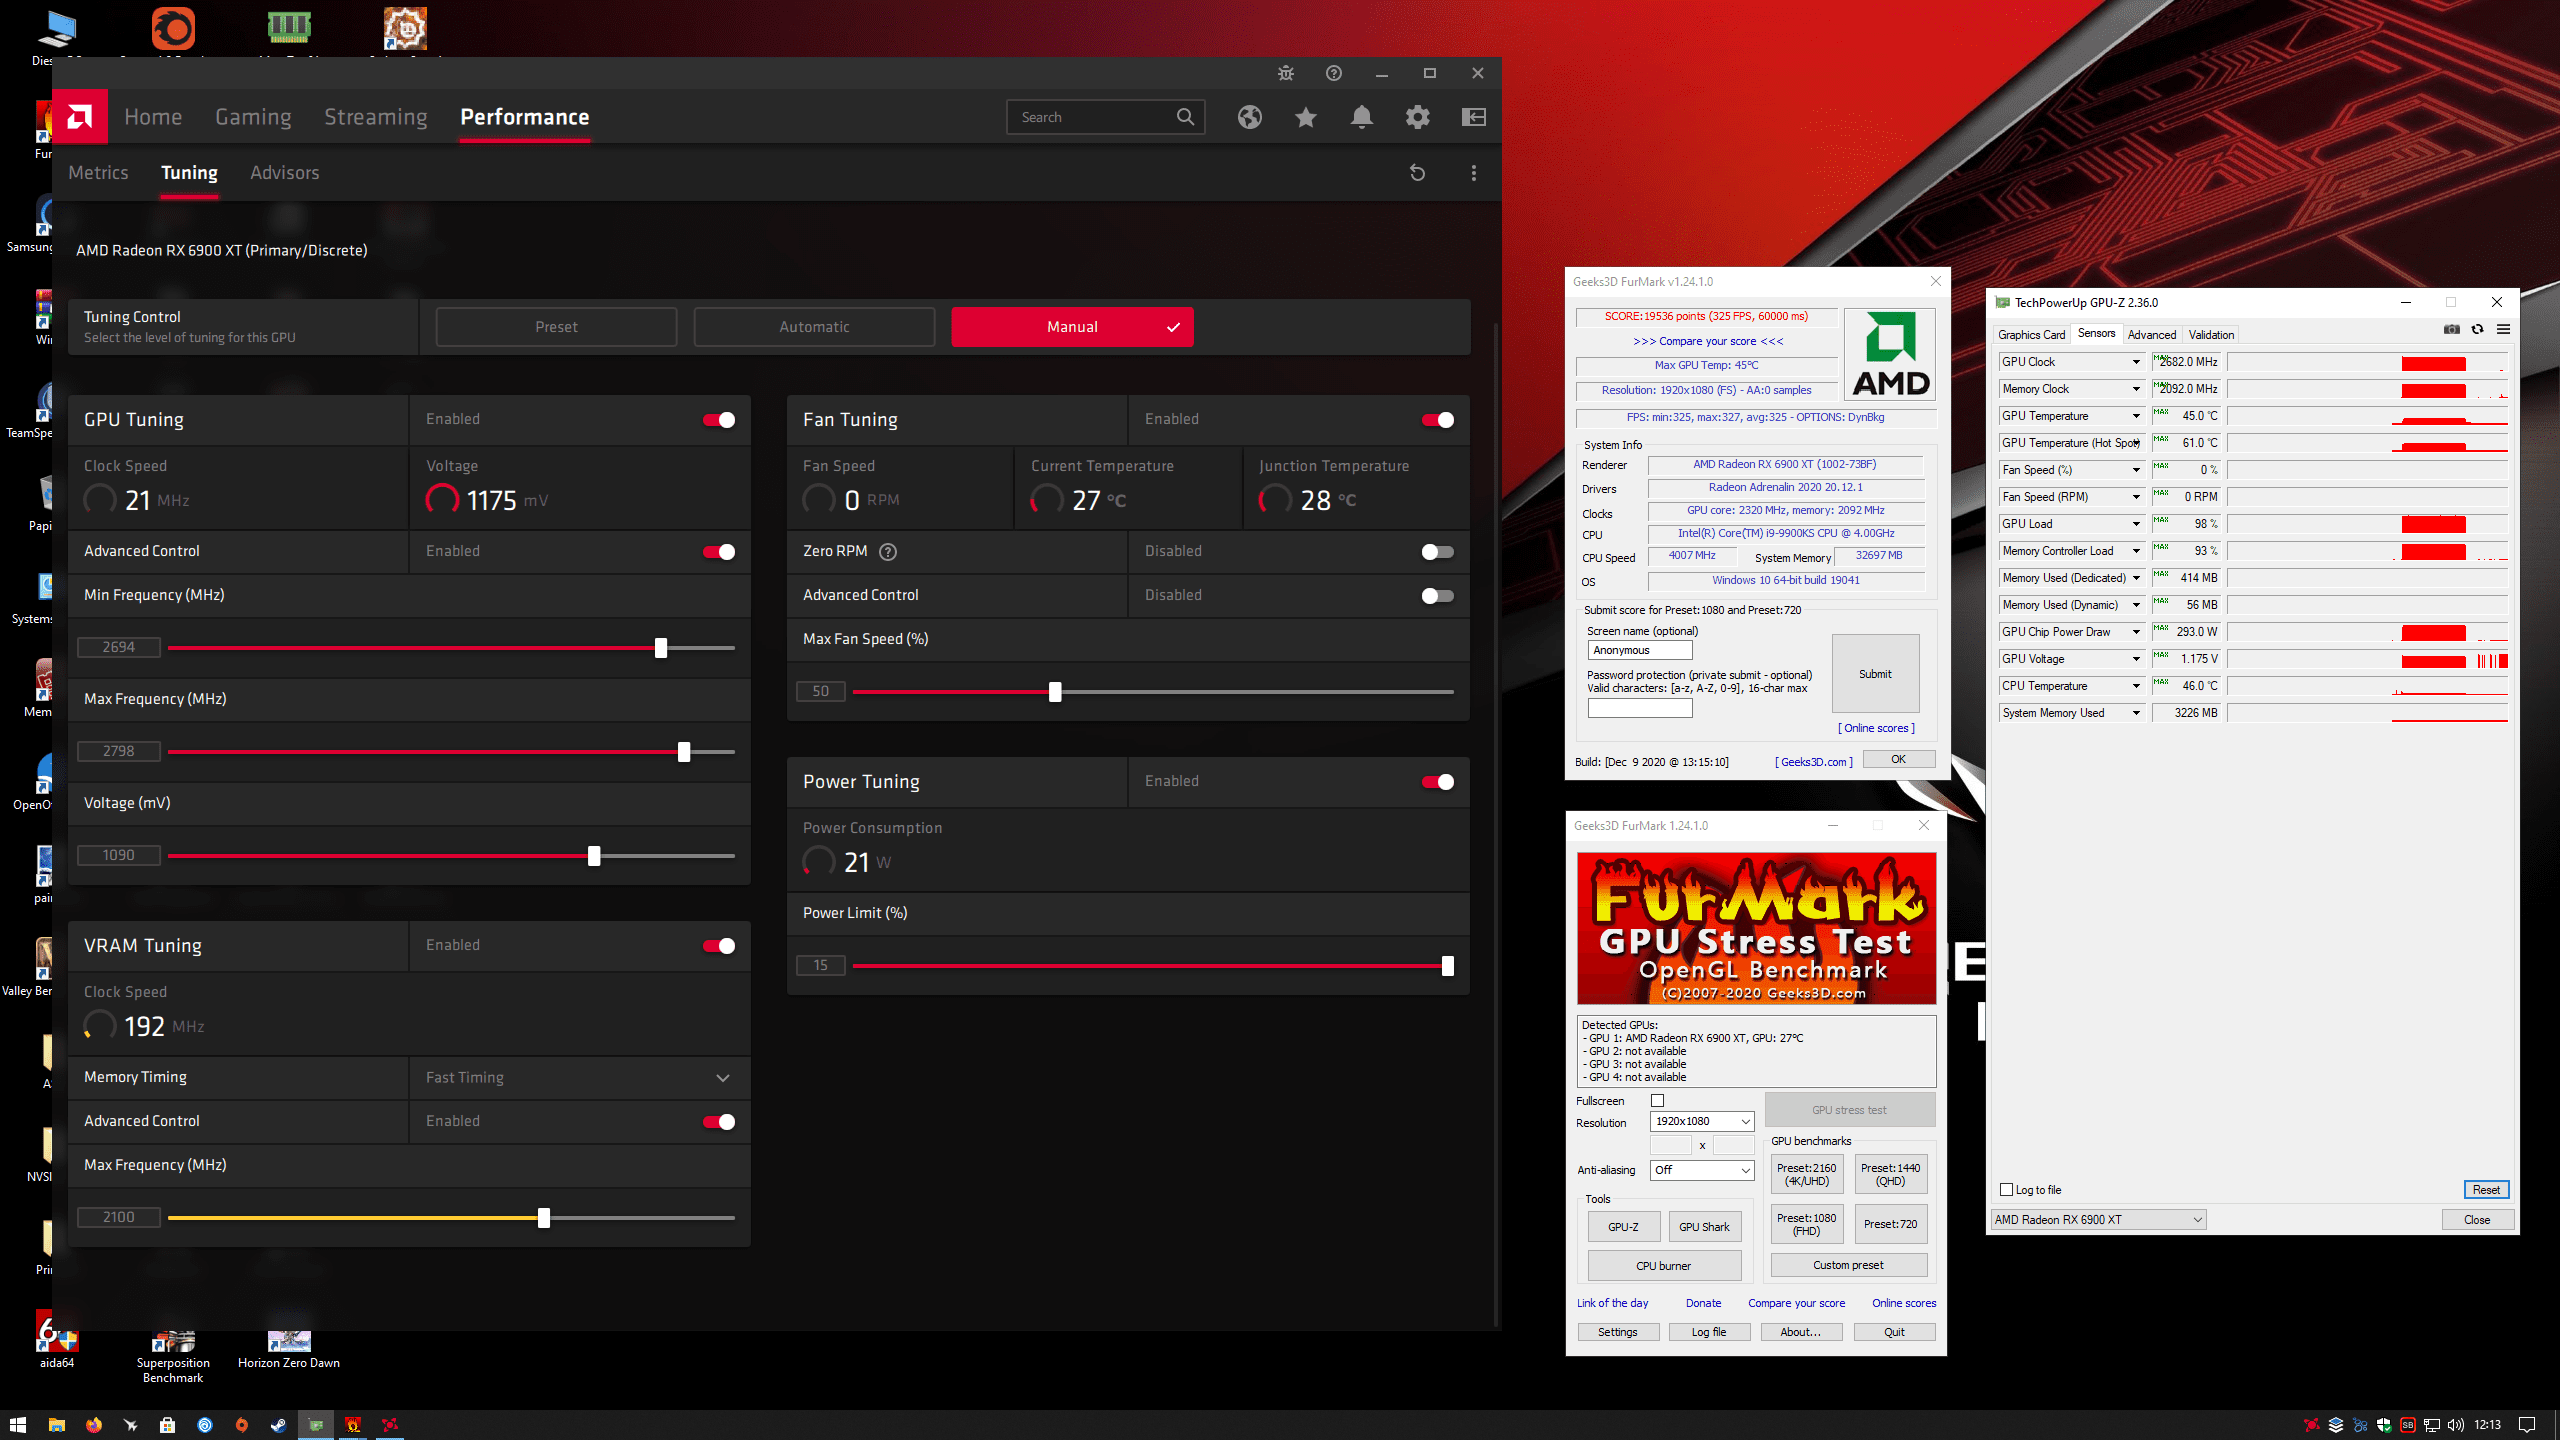Open the help question mark icon

coord(1334,73)
